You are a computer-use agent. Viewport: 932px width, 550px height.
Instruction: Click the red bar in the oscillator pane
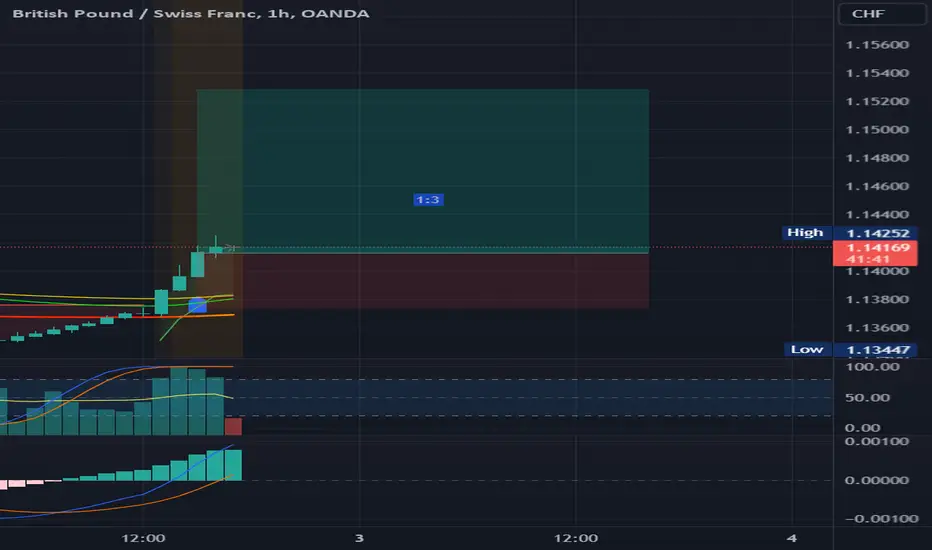click(x=233, y=427)
